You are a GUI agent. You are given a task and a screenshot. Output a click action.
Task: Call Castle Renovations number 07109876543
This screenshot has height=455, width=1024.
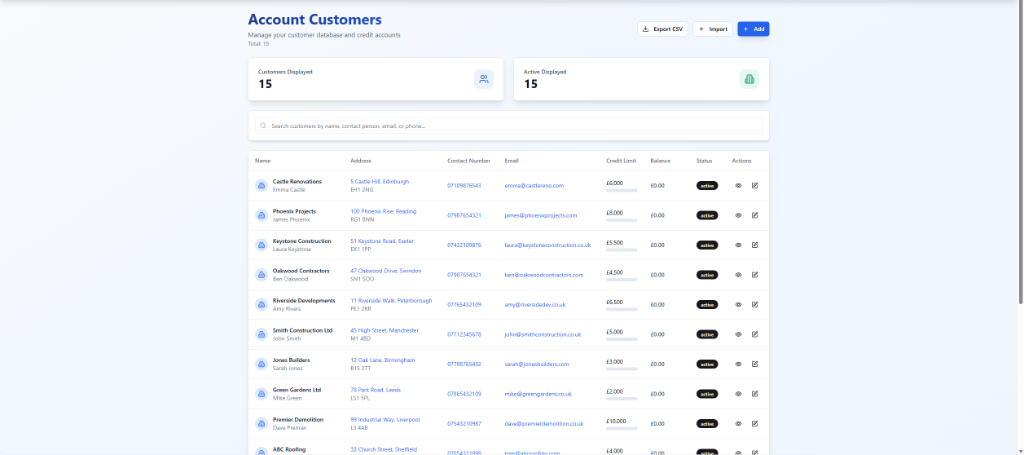[464, 185]
